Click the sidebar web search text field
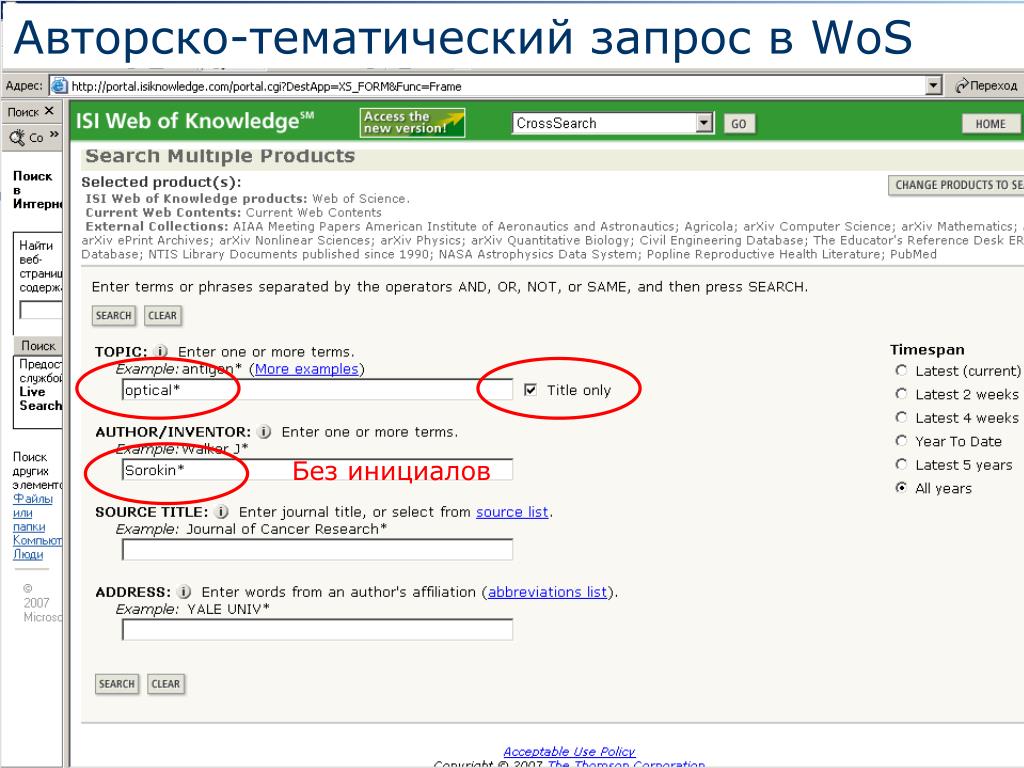Image resolution: width=1024 pixels, height=768 pixels. (40, 310)
